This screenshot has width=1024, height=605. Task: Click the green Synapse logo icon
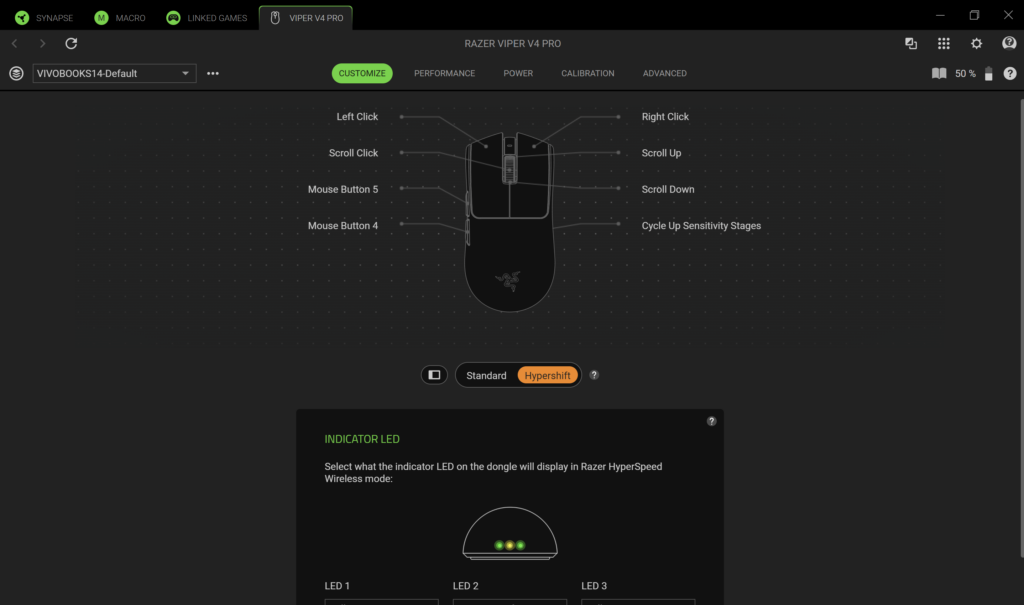click(x=22, y=18)
